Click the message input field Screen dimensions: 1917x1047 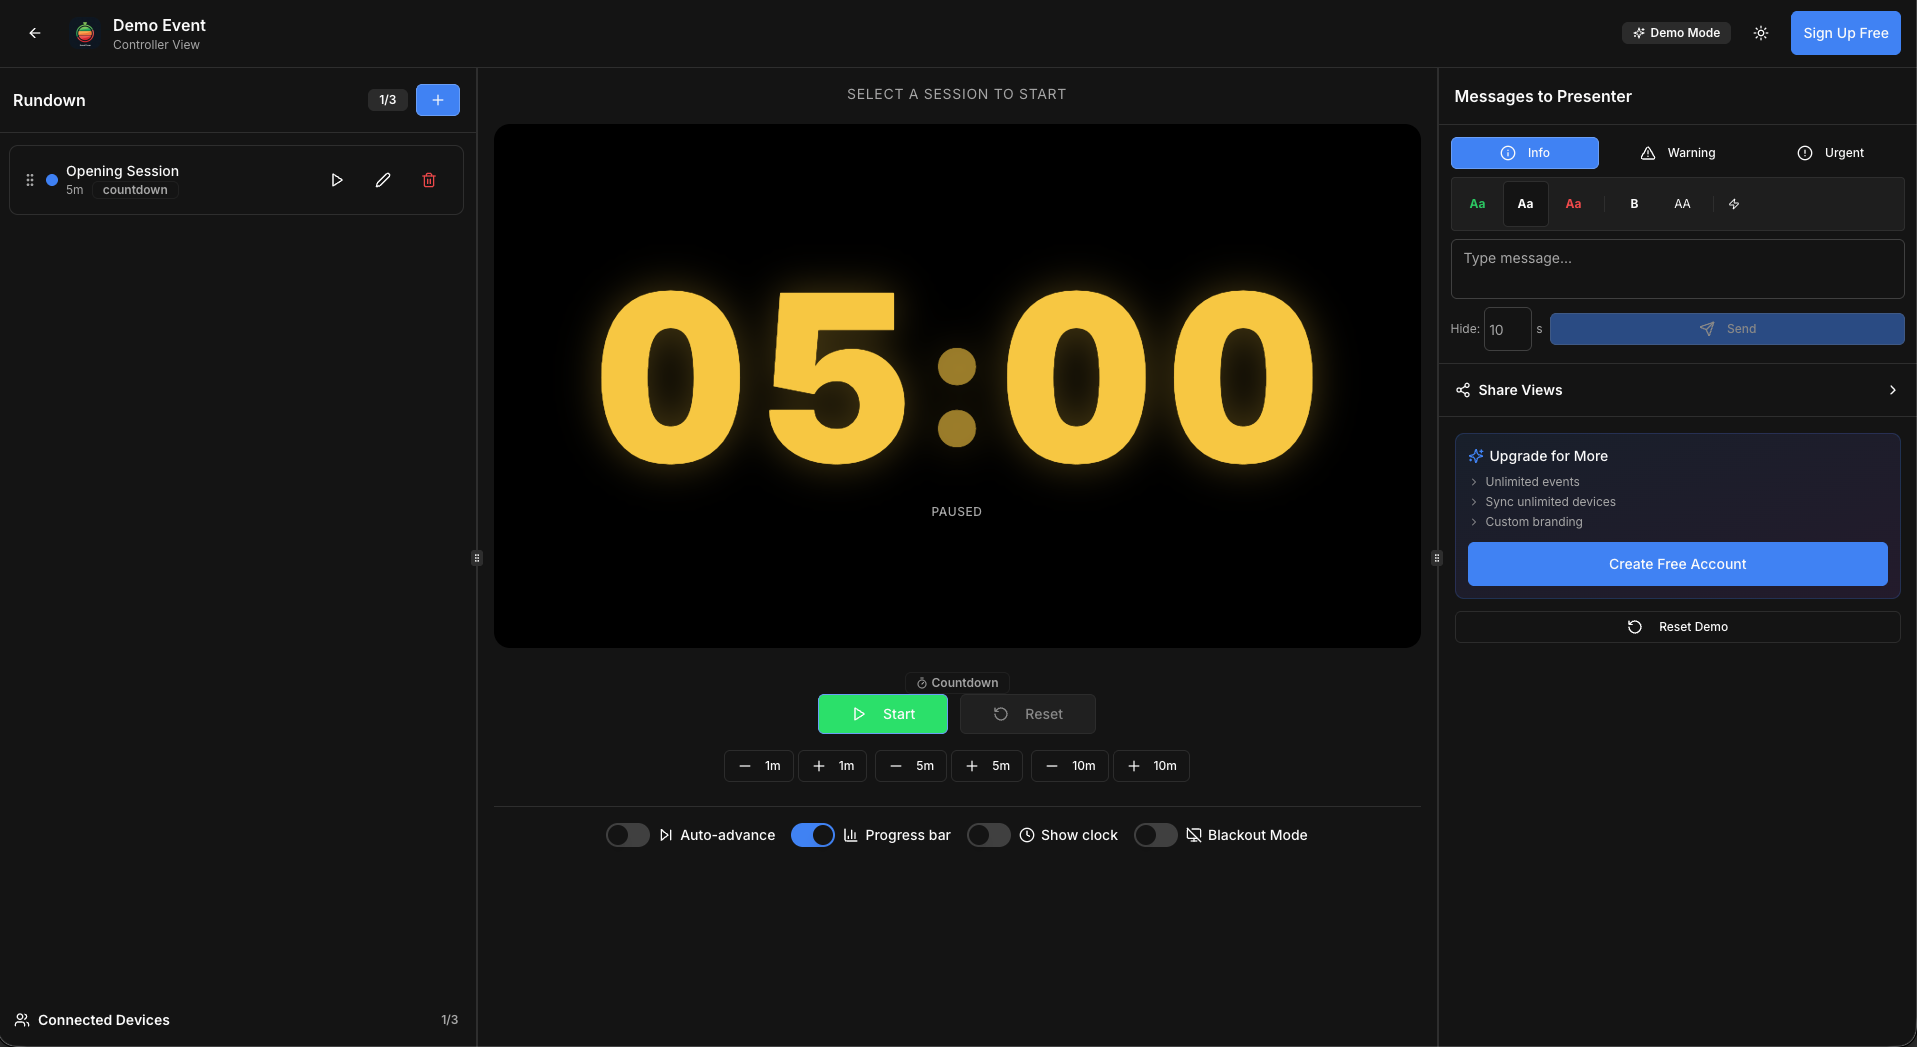(1676, 268)
